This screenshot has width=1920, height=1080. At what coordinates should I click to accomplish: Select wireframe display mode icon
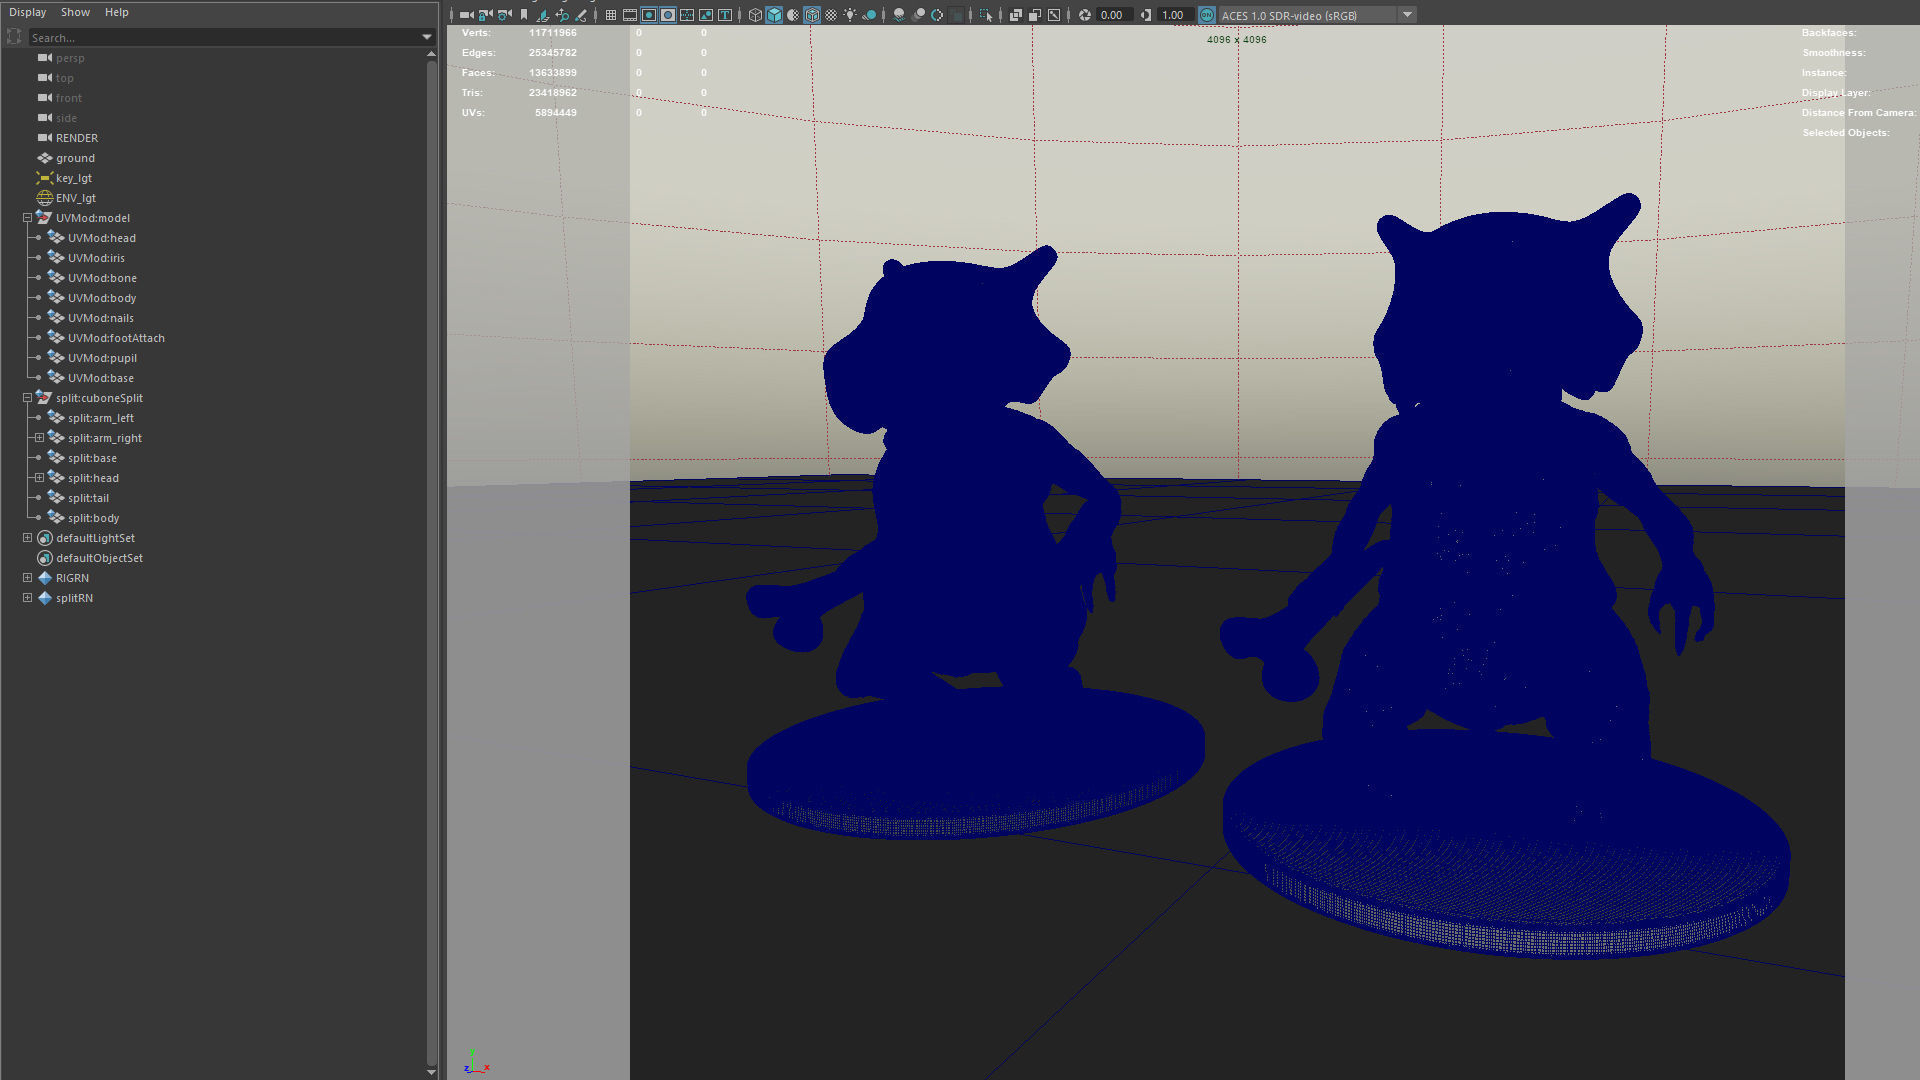[755, 15]
